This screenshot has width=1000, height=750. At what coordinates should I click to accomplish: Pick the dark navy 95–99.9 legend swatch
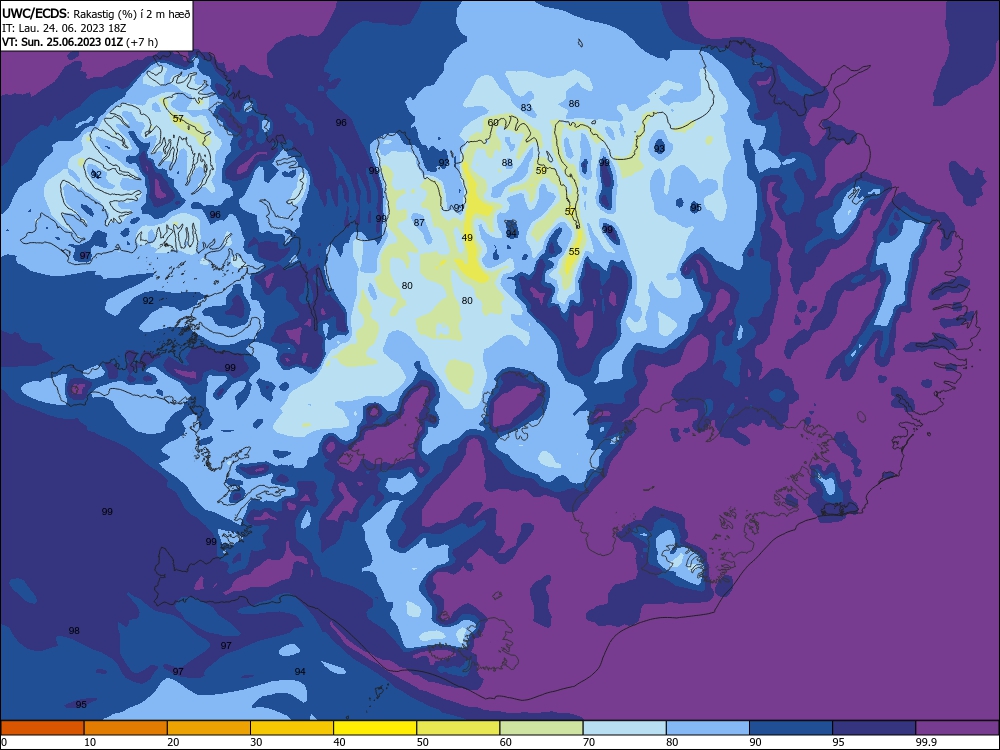click(x=874, y=728)
